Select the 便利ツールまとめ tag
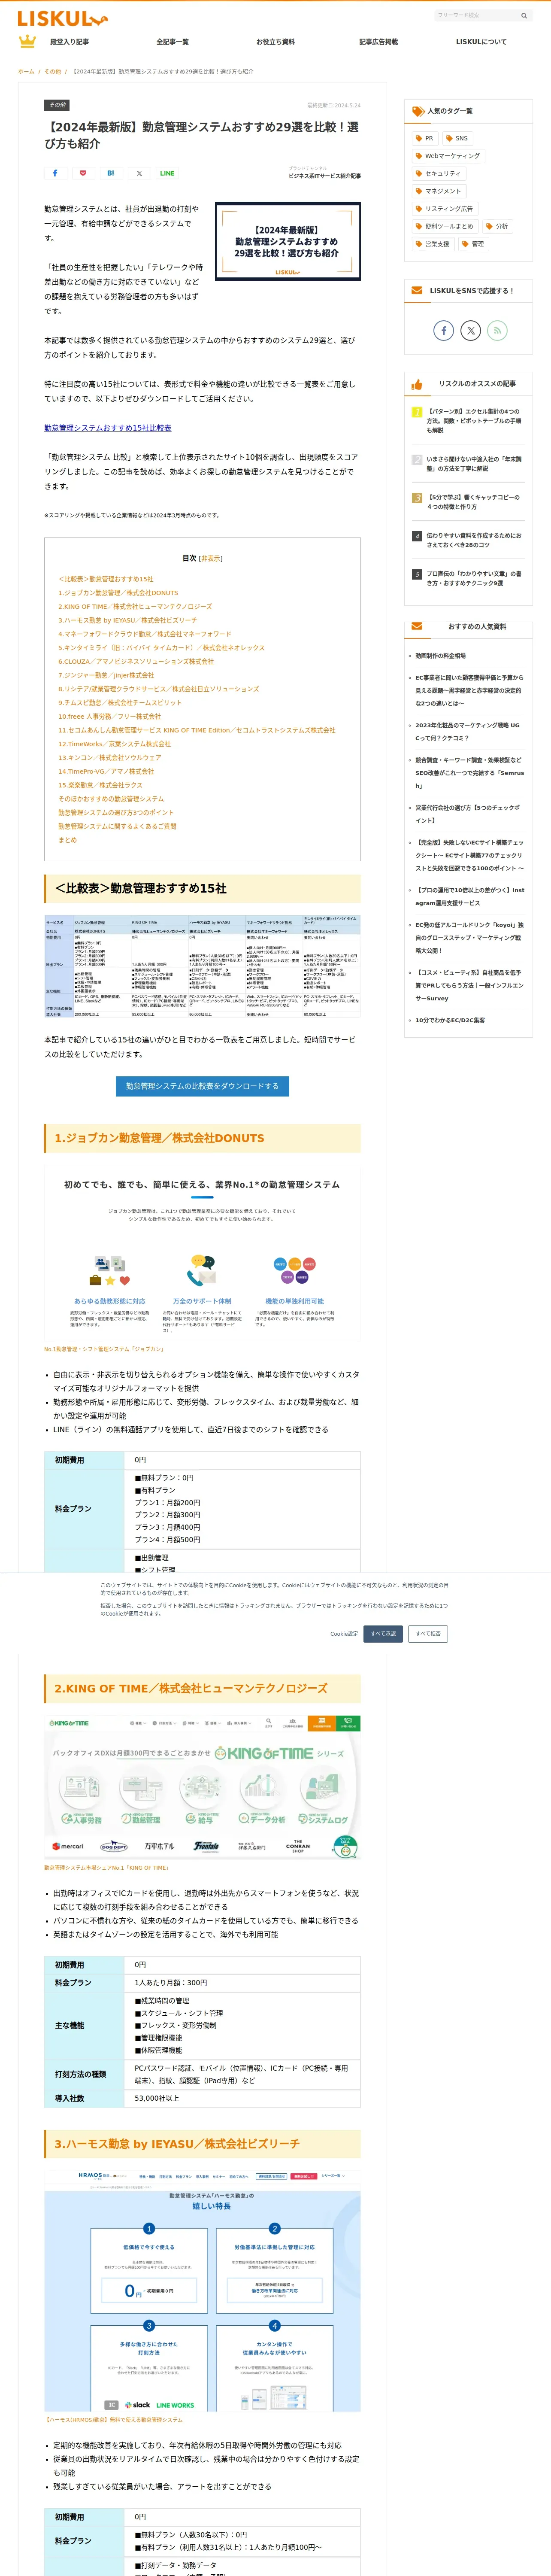The width and height of the screenshot is (551, 2576). coord(445,226)
